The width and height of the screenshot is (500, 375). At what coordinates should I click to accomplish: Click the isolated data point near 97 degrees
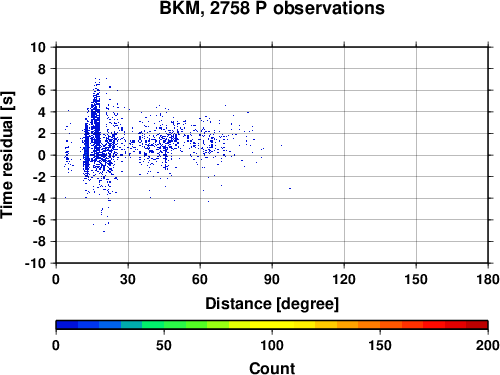(x=290, y=188)
